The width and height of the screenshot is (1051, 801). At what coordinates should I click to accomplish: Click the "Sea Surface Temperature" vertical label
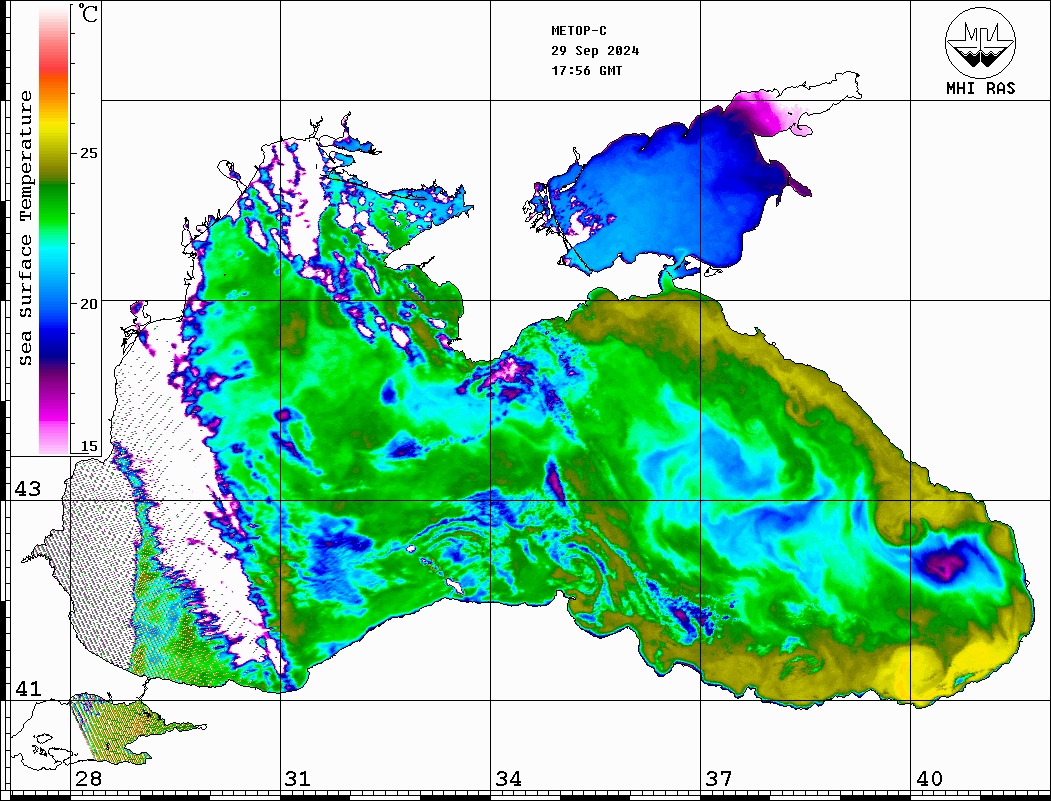[25, 228]
